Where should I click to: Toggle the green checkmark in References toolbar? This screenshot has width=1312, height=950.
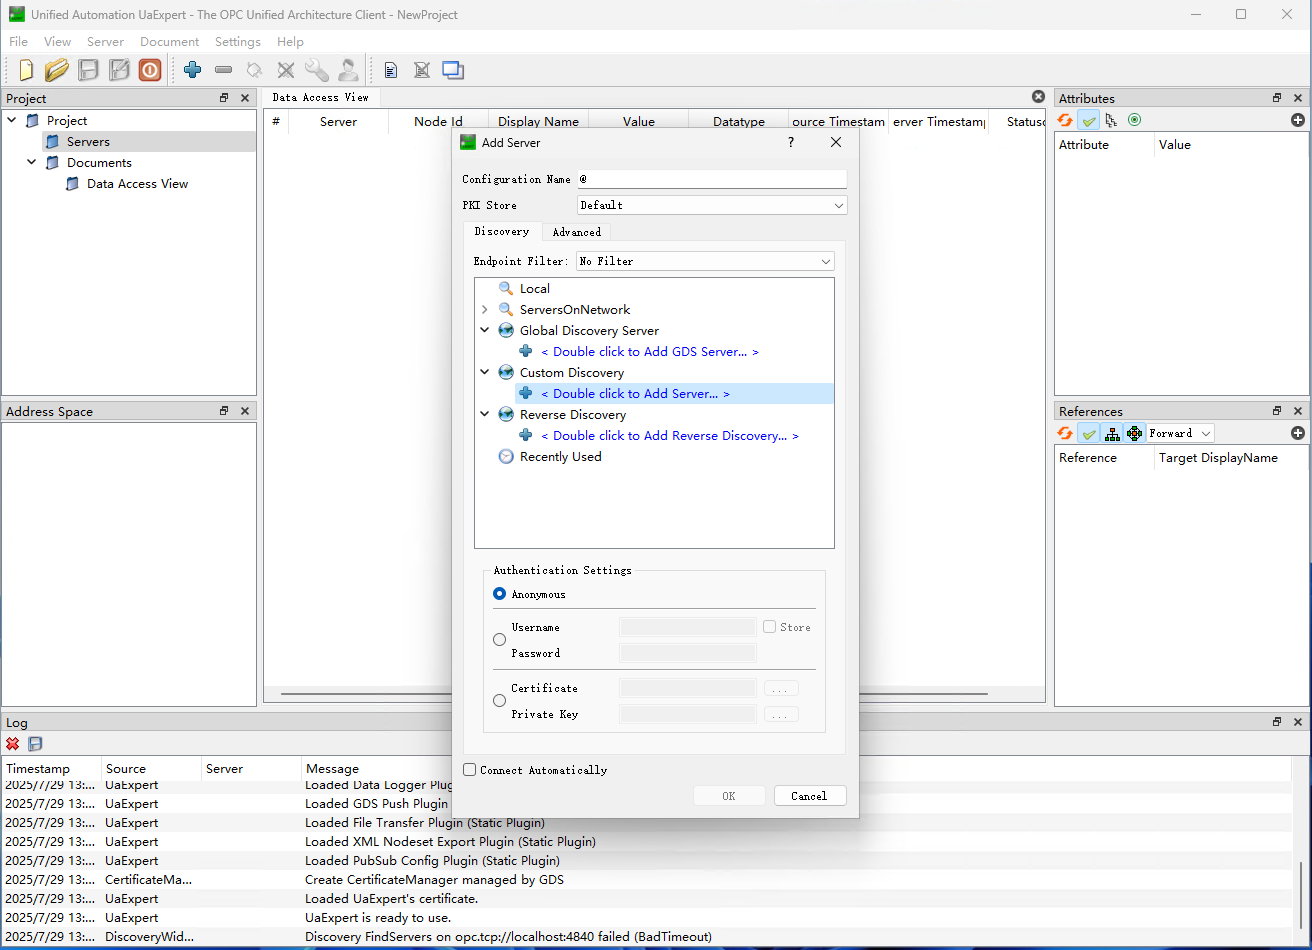click(x=1089, y=433)
